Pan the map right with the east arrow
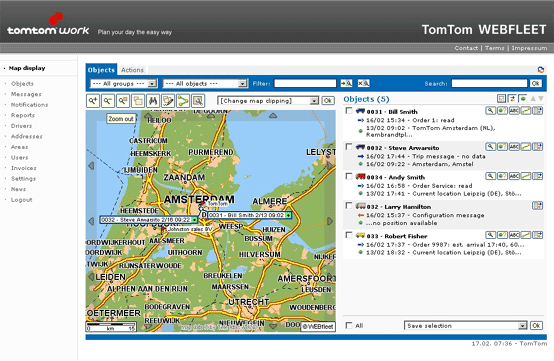 [x=330, y=221]
